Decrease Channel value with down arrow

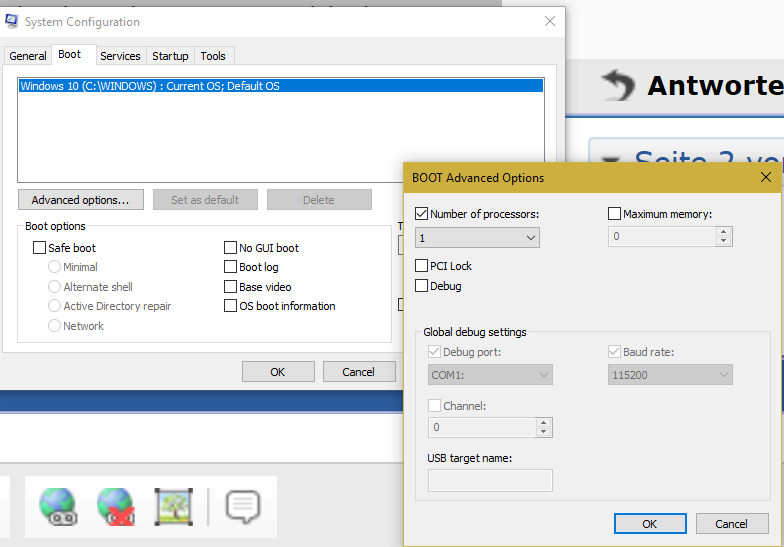coord(544,432)
